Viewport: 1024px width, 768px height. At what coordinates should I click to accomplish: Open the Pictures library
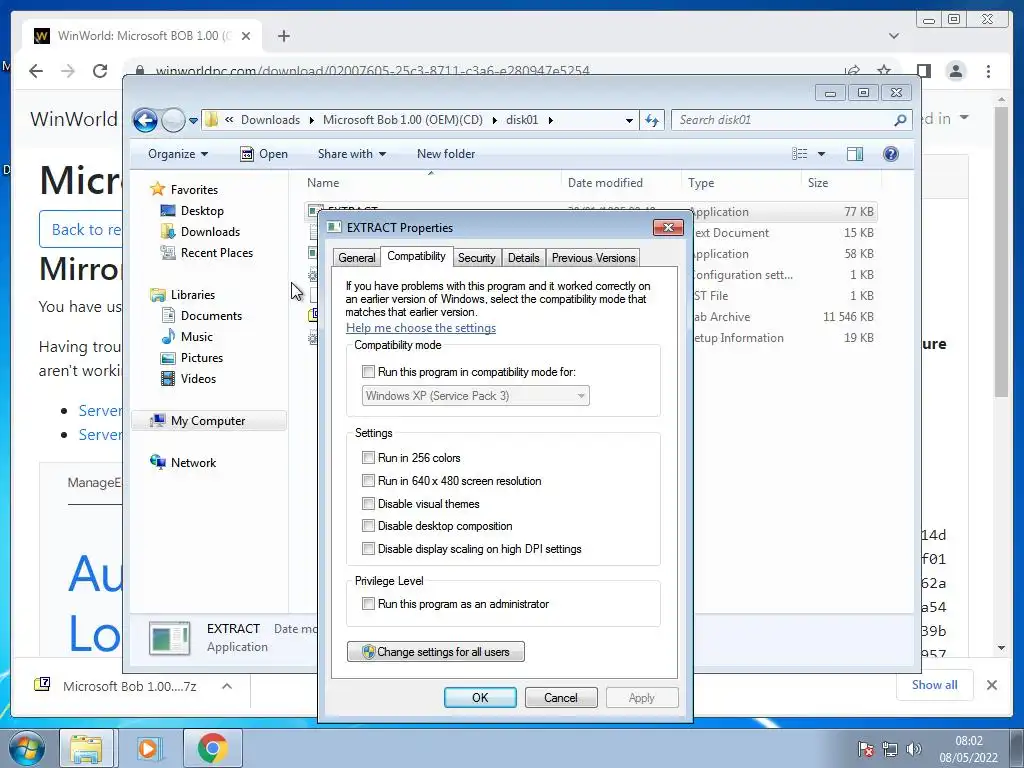201,358
